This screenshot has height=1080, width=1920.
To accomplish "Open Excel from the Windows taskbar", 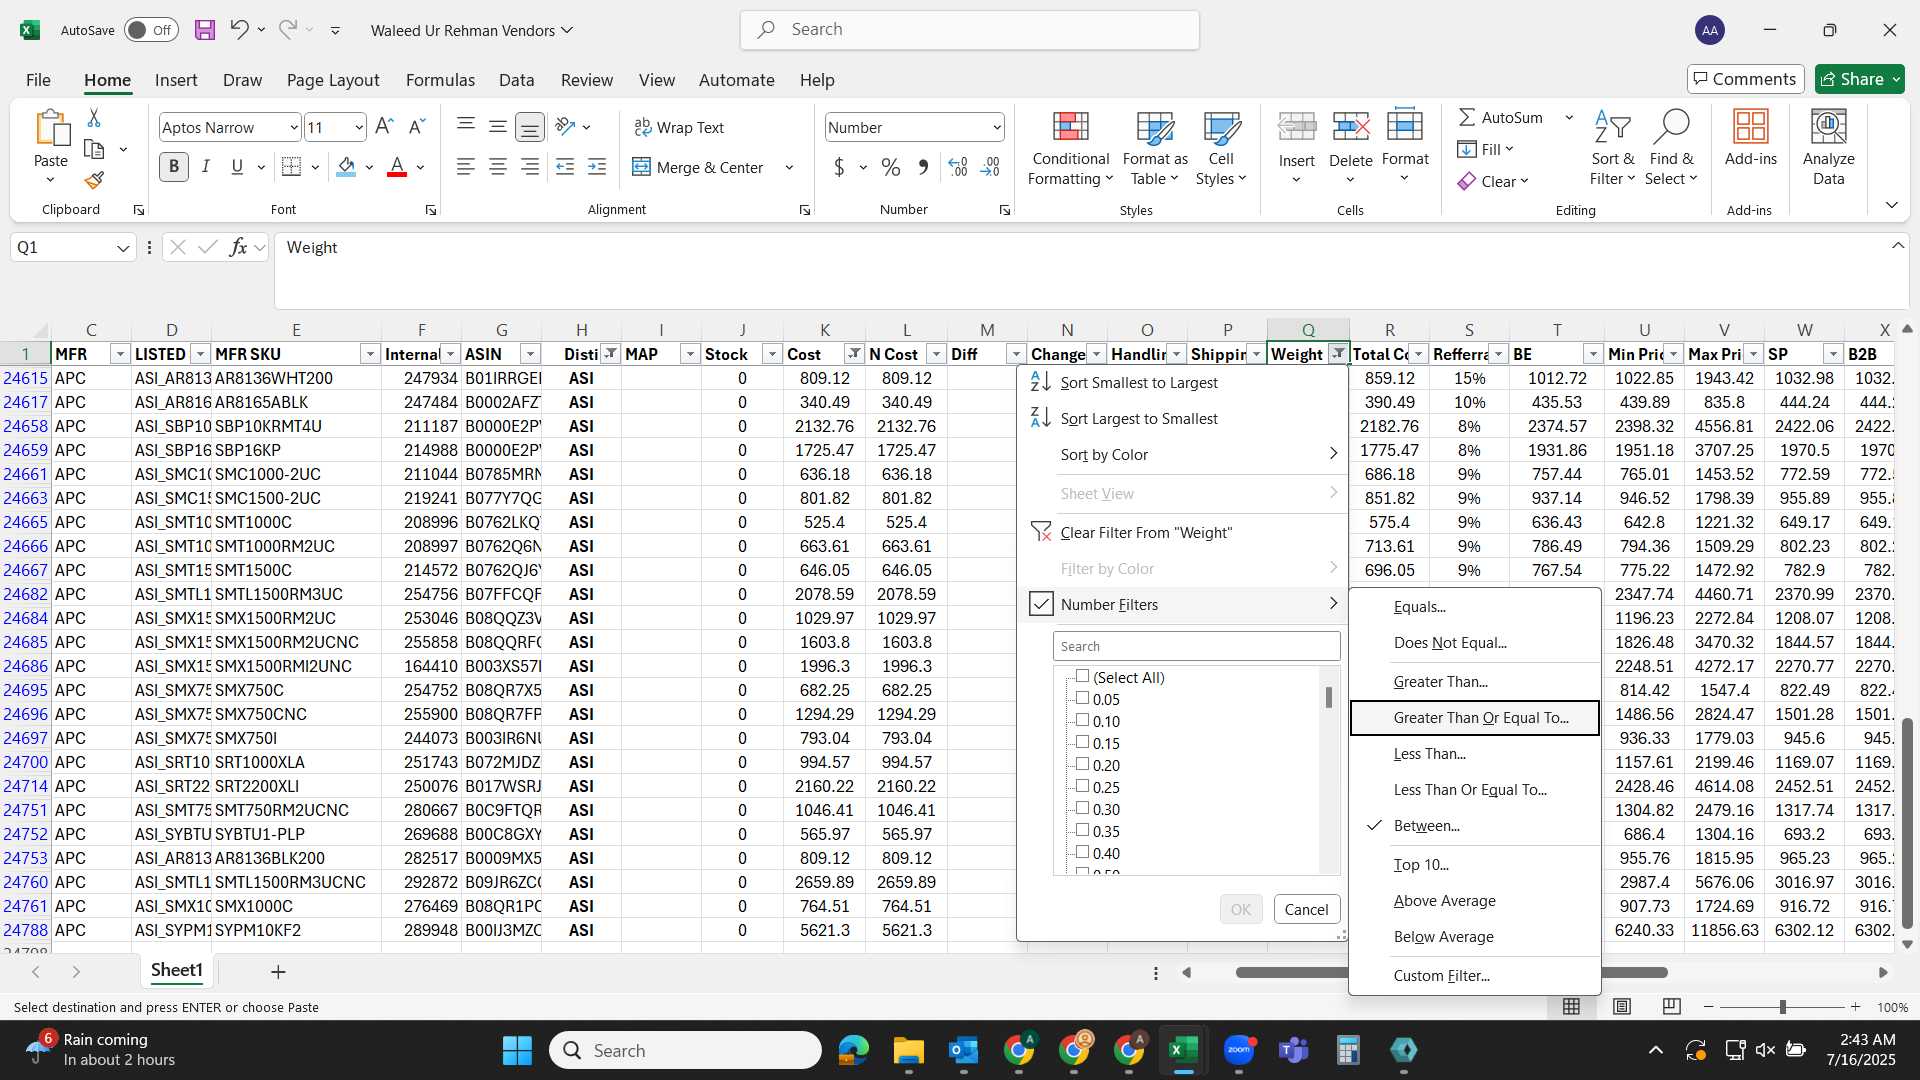I will coord(1183,1050).
